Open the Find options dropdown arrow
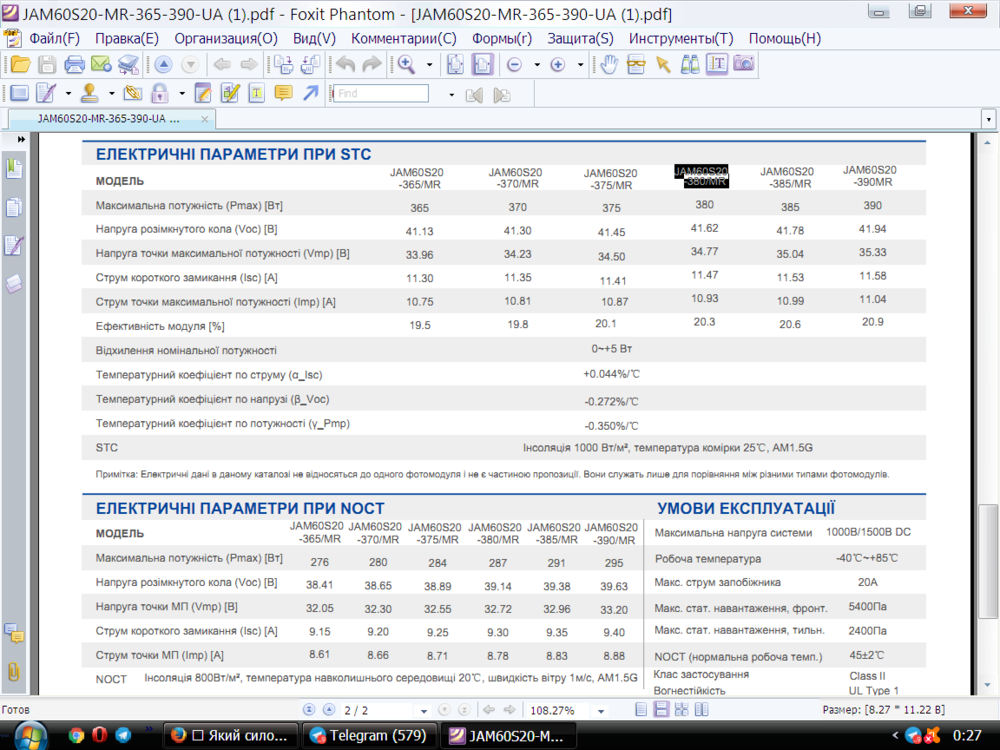This screenshot has width=1000, height=750. coord(451,94)
